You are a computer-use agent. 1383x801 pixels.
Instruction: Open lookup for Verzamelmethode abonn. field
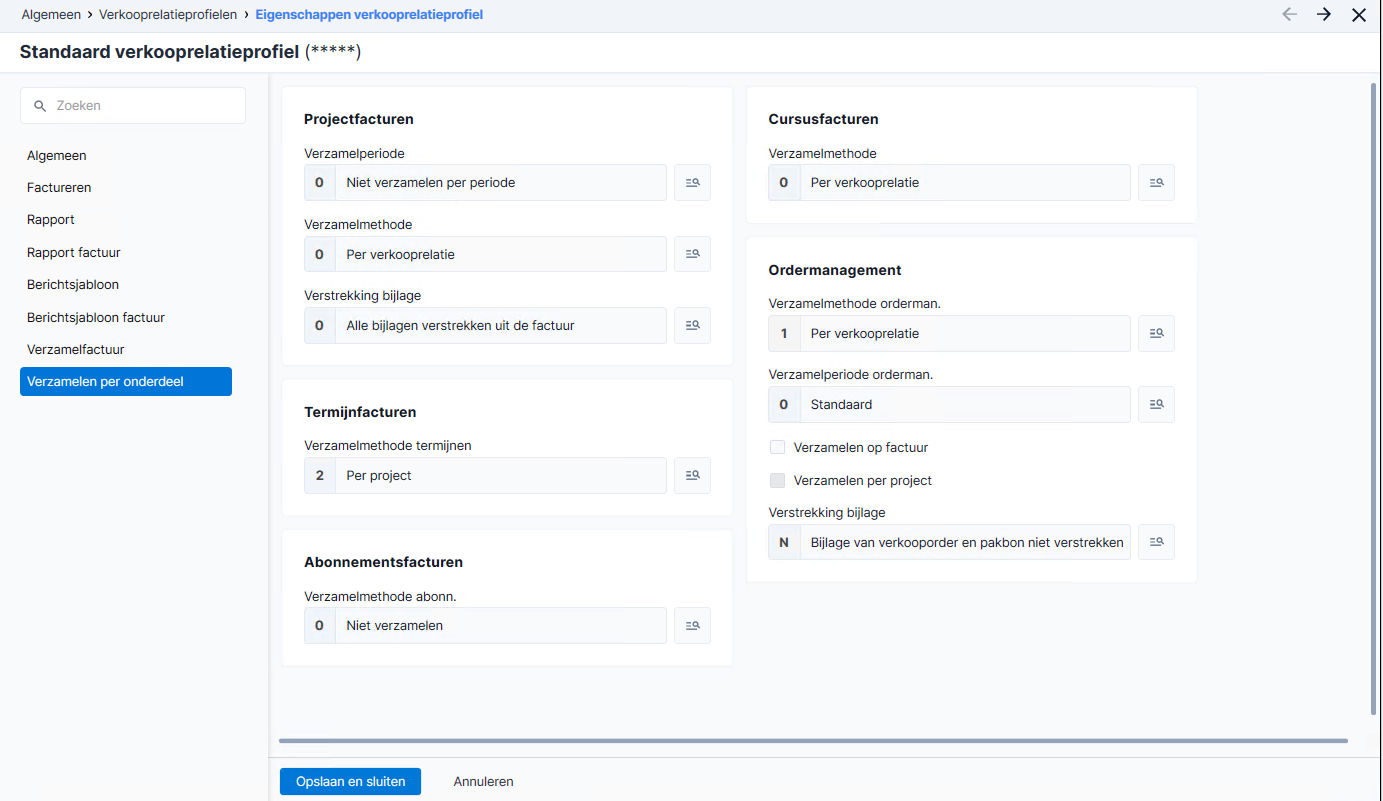click(692, 626)
